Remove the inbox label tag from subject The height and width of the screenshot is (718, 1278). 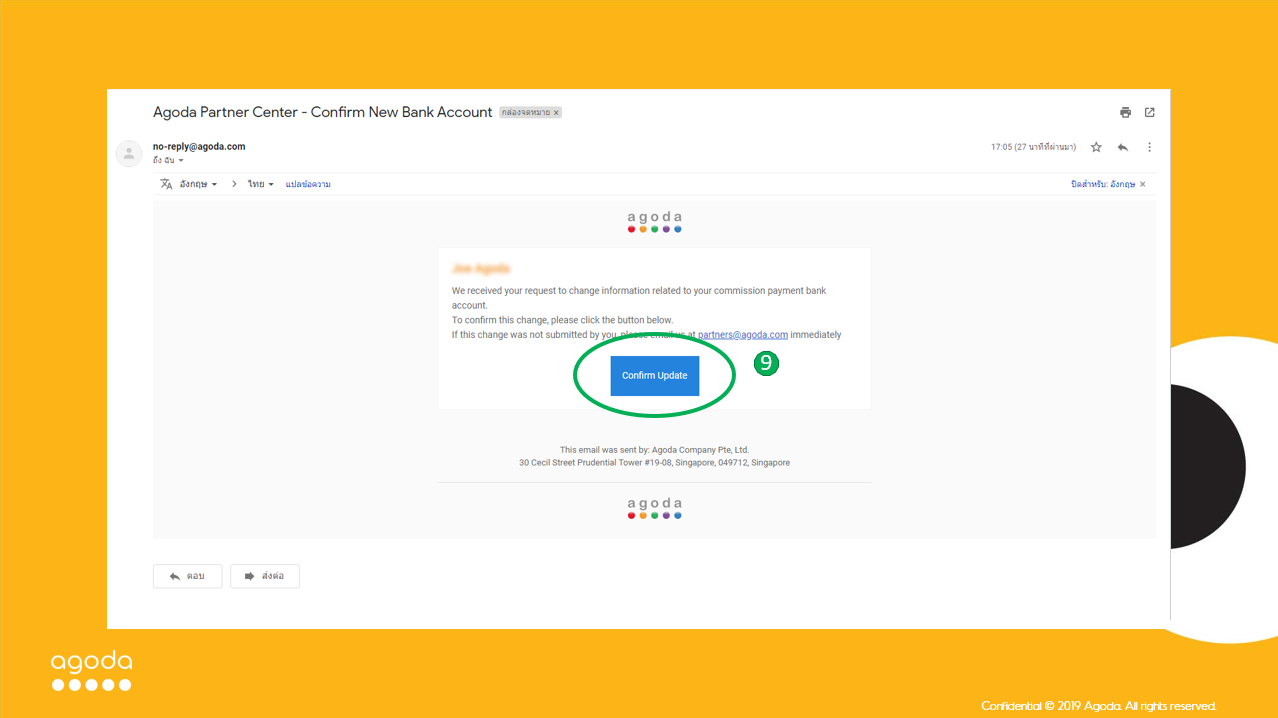coord(557,113)
